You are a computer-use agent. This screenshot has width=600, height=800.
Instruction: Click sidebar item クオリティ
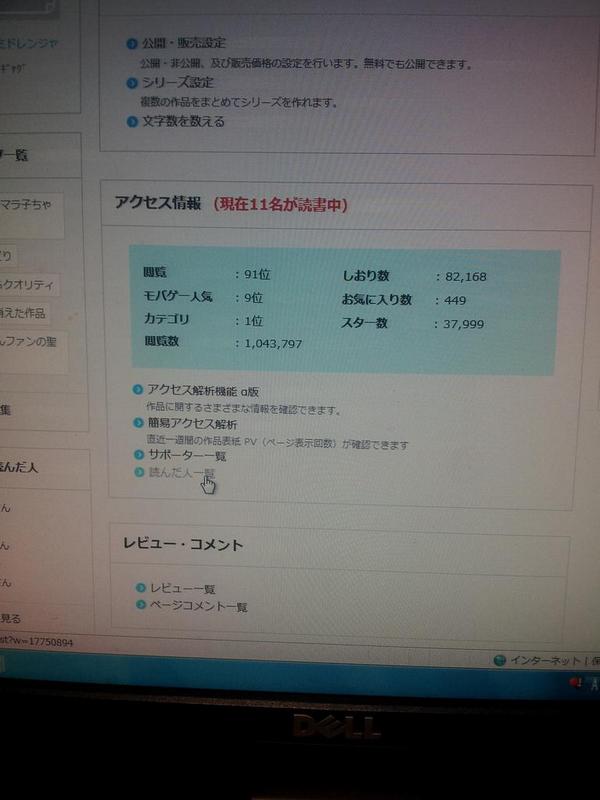28,285
